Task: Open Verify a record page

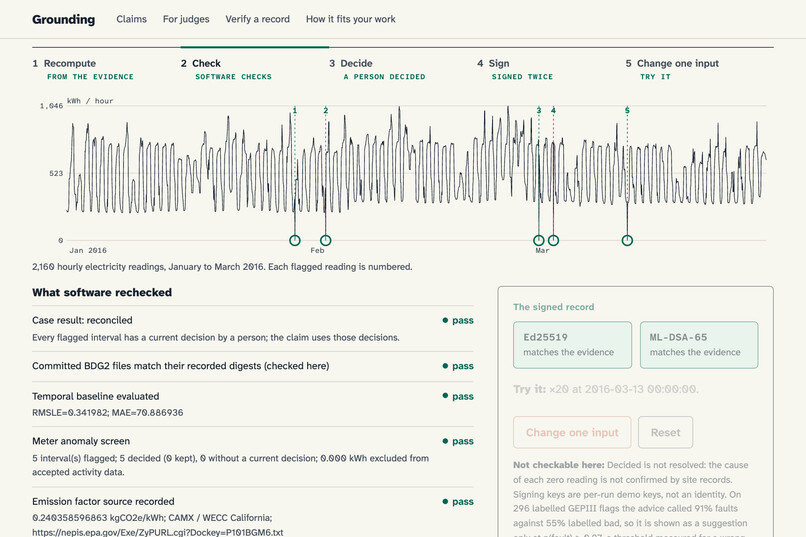Action: point(258,19)
